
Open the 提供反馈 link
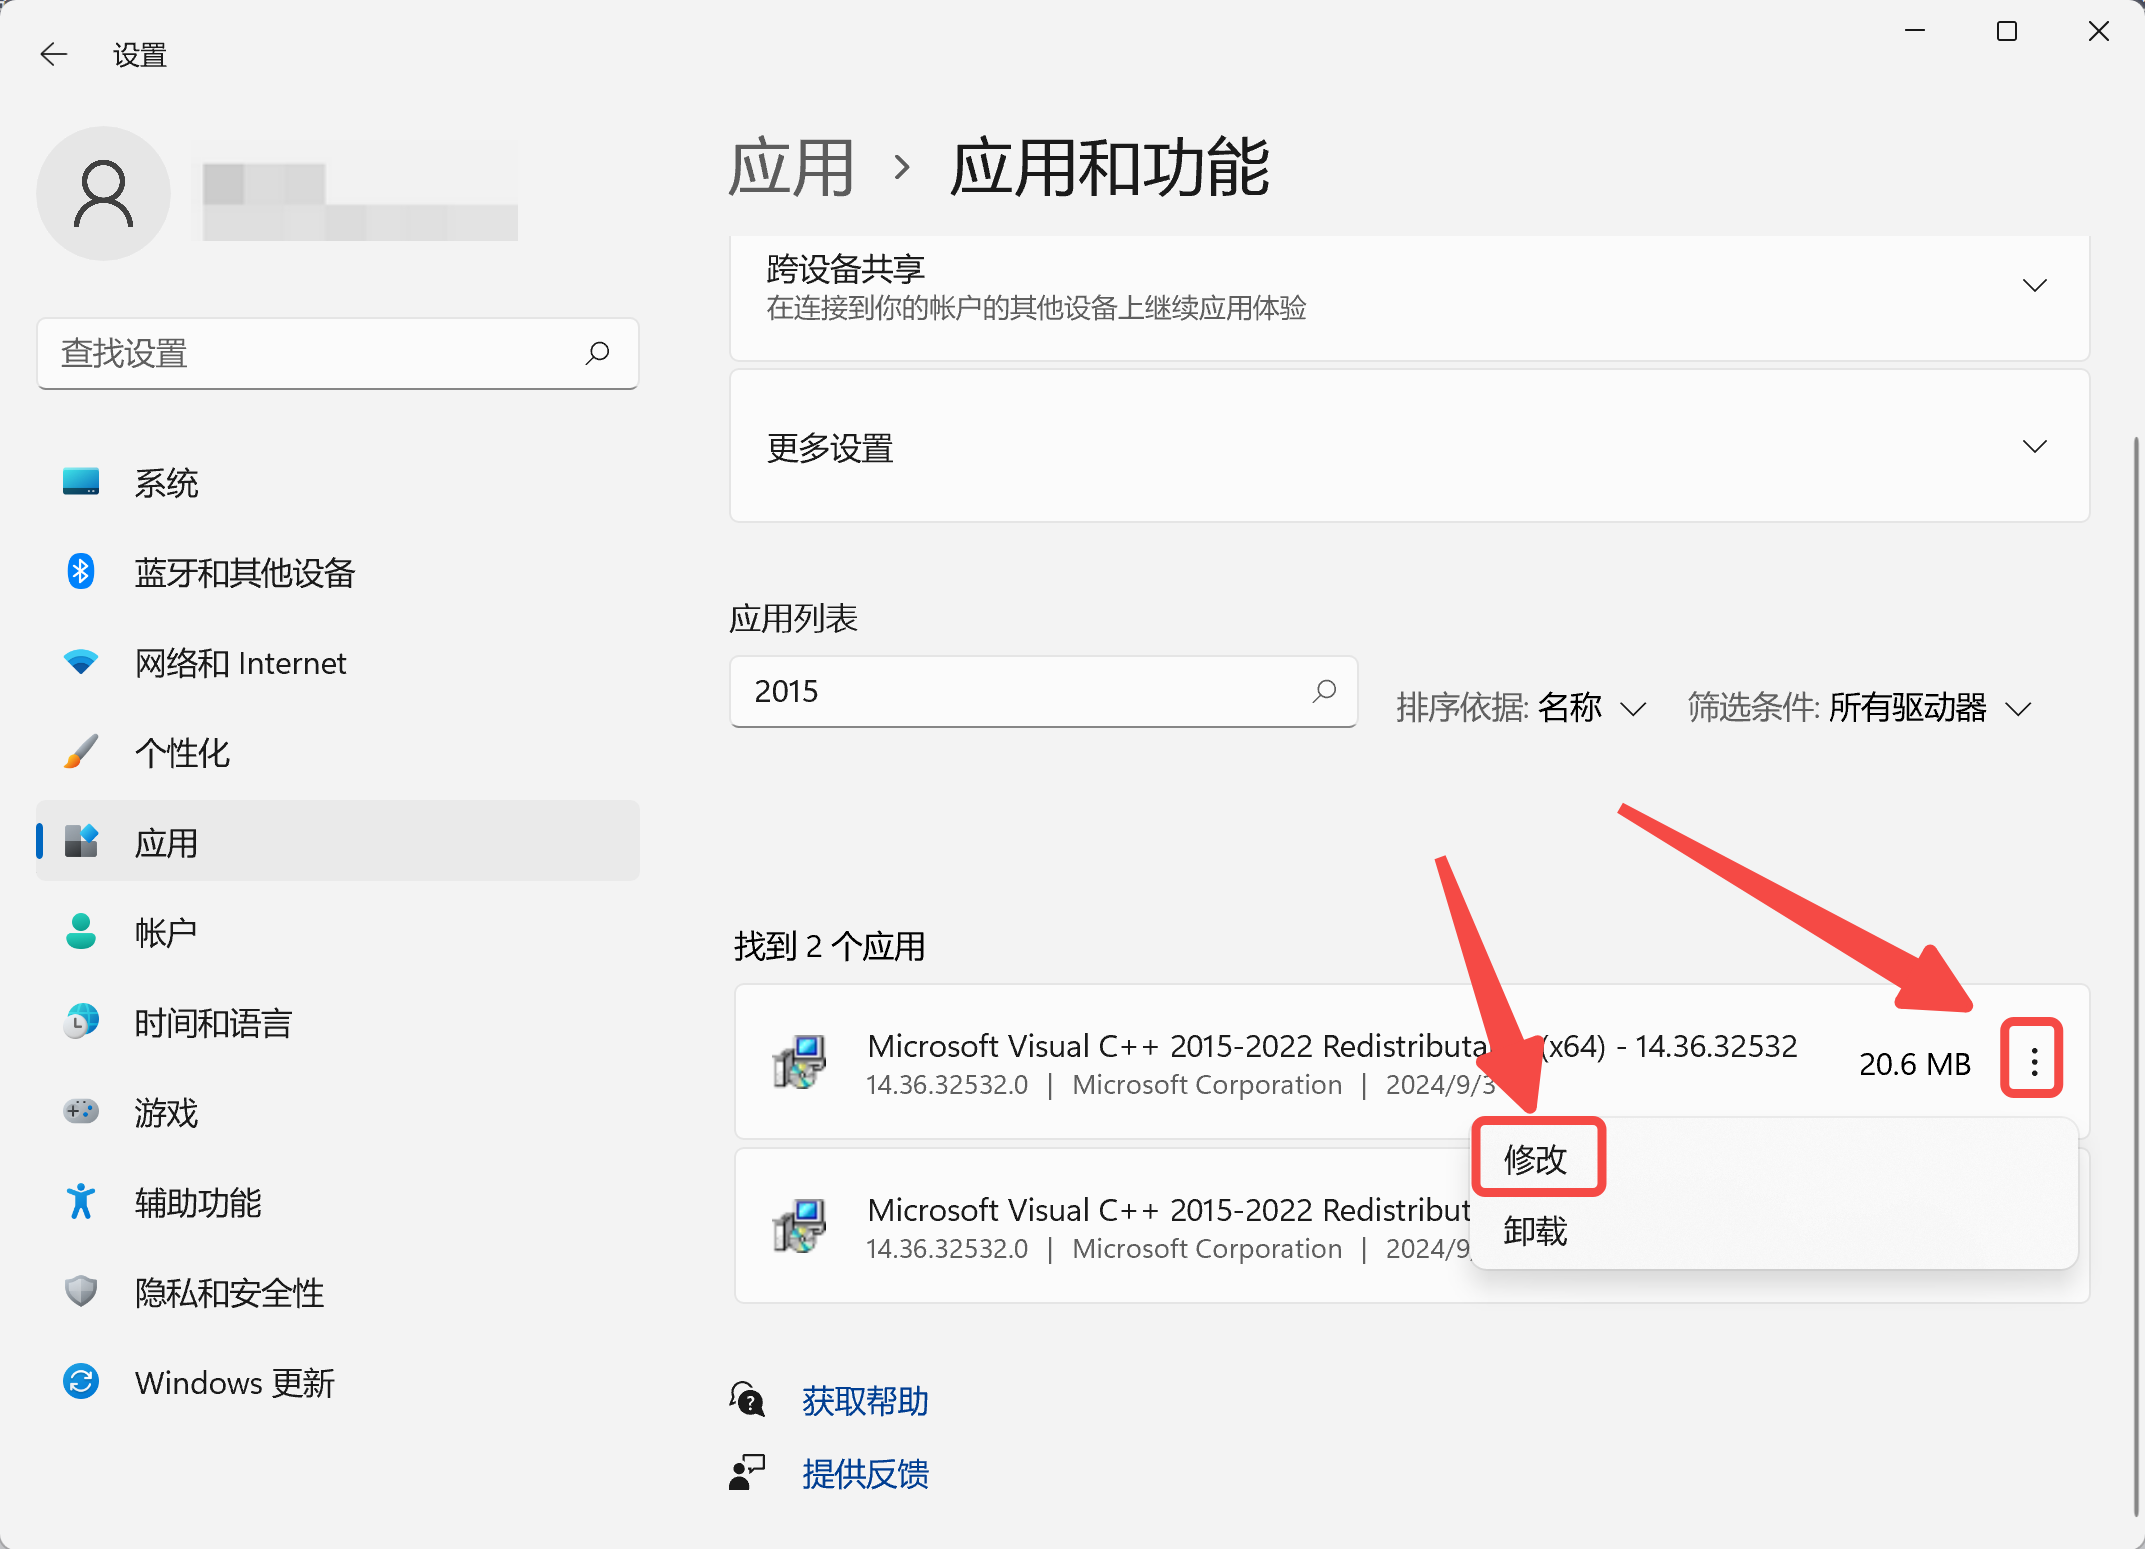[x=865, y=1473]
